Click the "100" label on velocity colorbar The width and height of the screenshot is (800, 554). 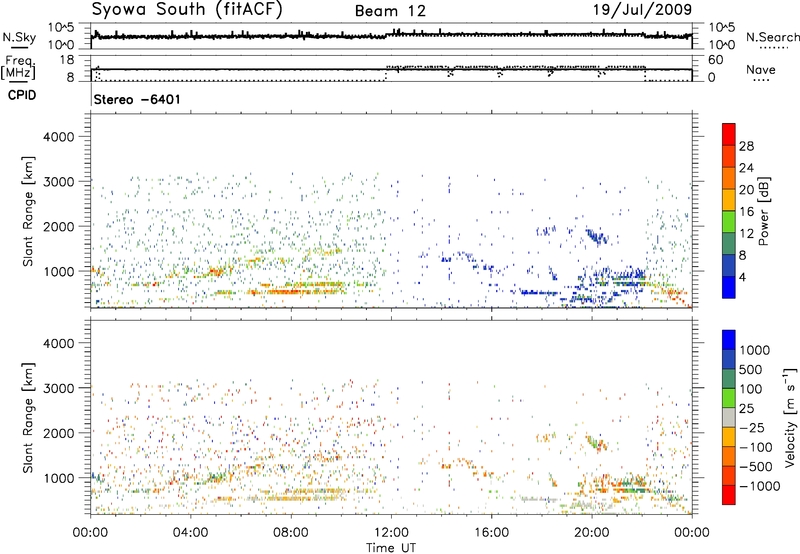tap(751, 389)
